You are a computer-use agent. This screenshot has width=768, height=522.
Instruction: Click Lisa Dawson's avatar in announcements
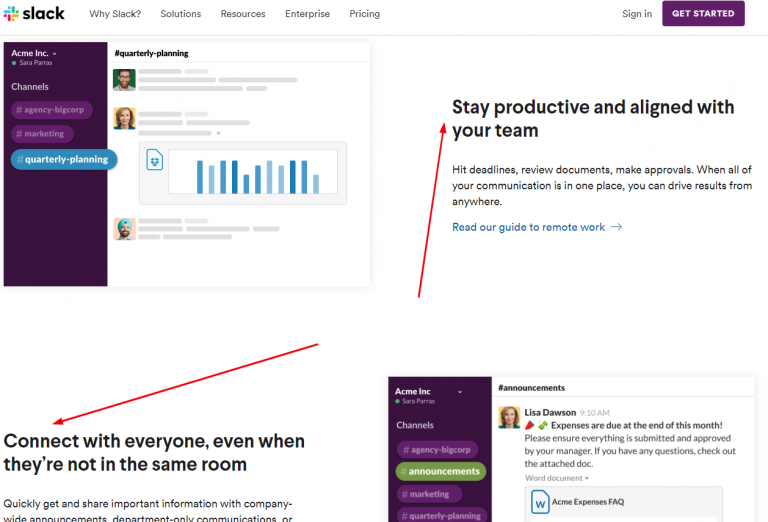pos(509,417)
